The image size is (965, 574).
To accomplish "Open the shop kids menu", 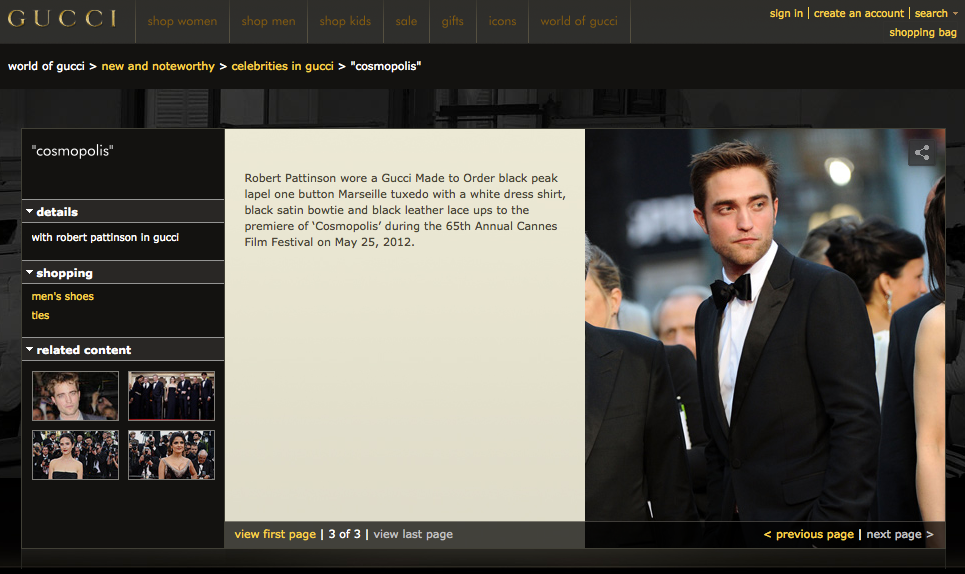I will click(345, 22).
